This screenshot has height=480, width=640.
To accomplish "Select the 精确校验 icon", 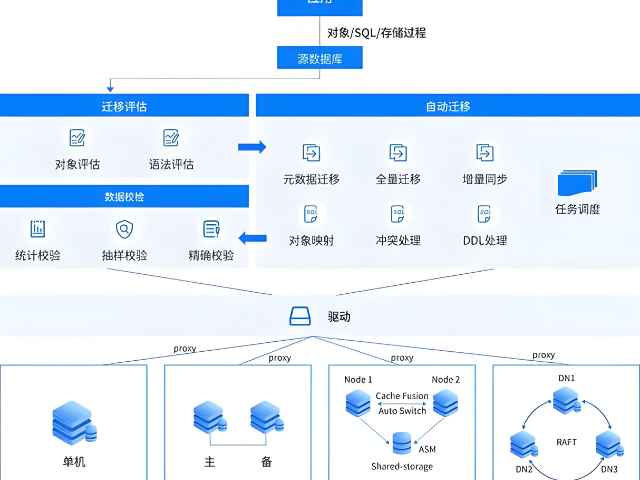I will tap(211, 228).
